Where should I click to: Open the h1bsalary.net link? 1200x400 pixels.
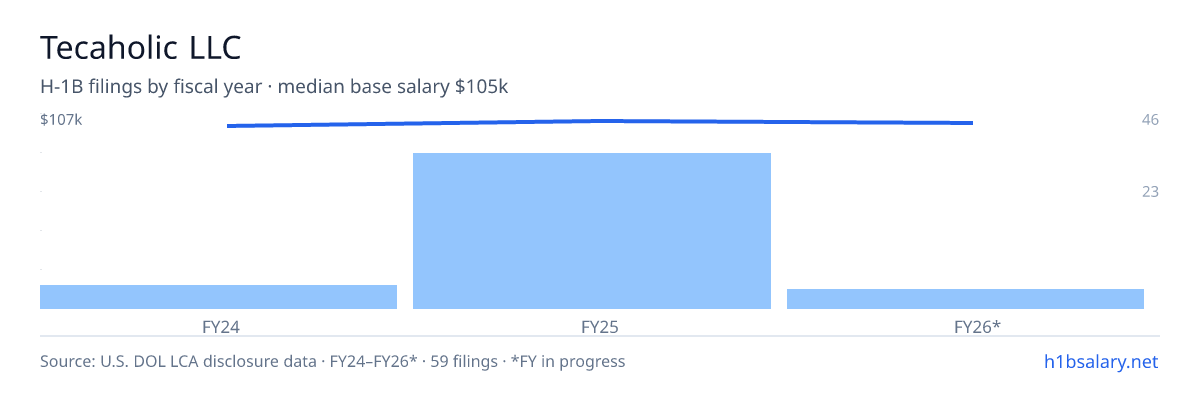1100,361
